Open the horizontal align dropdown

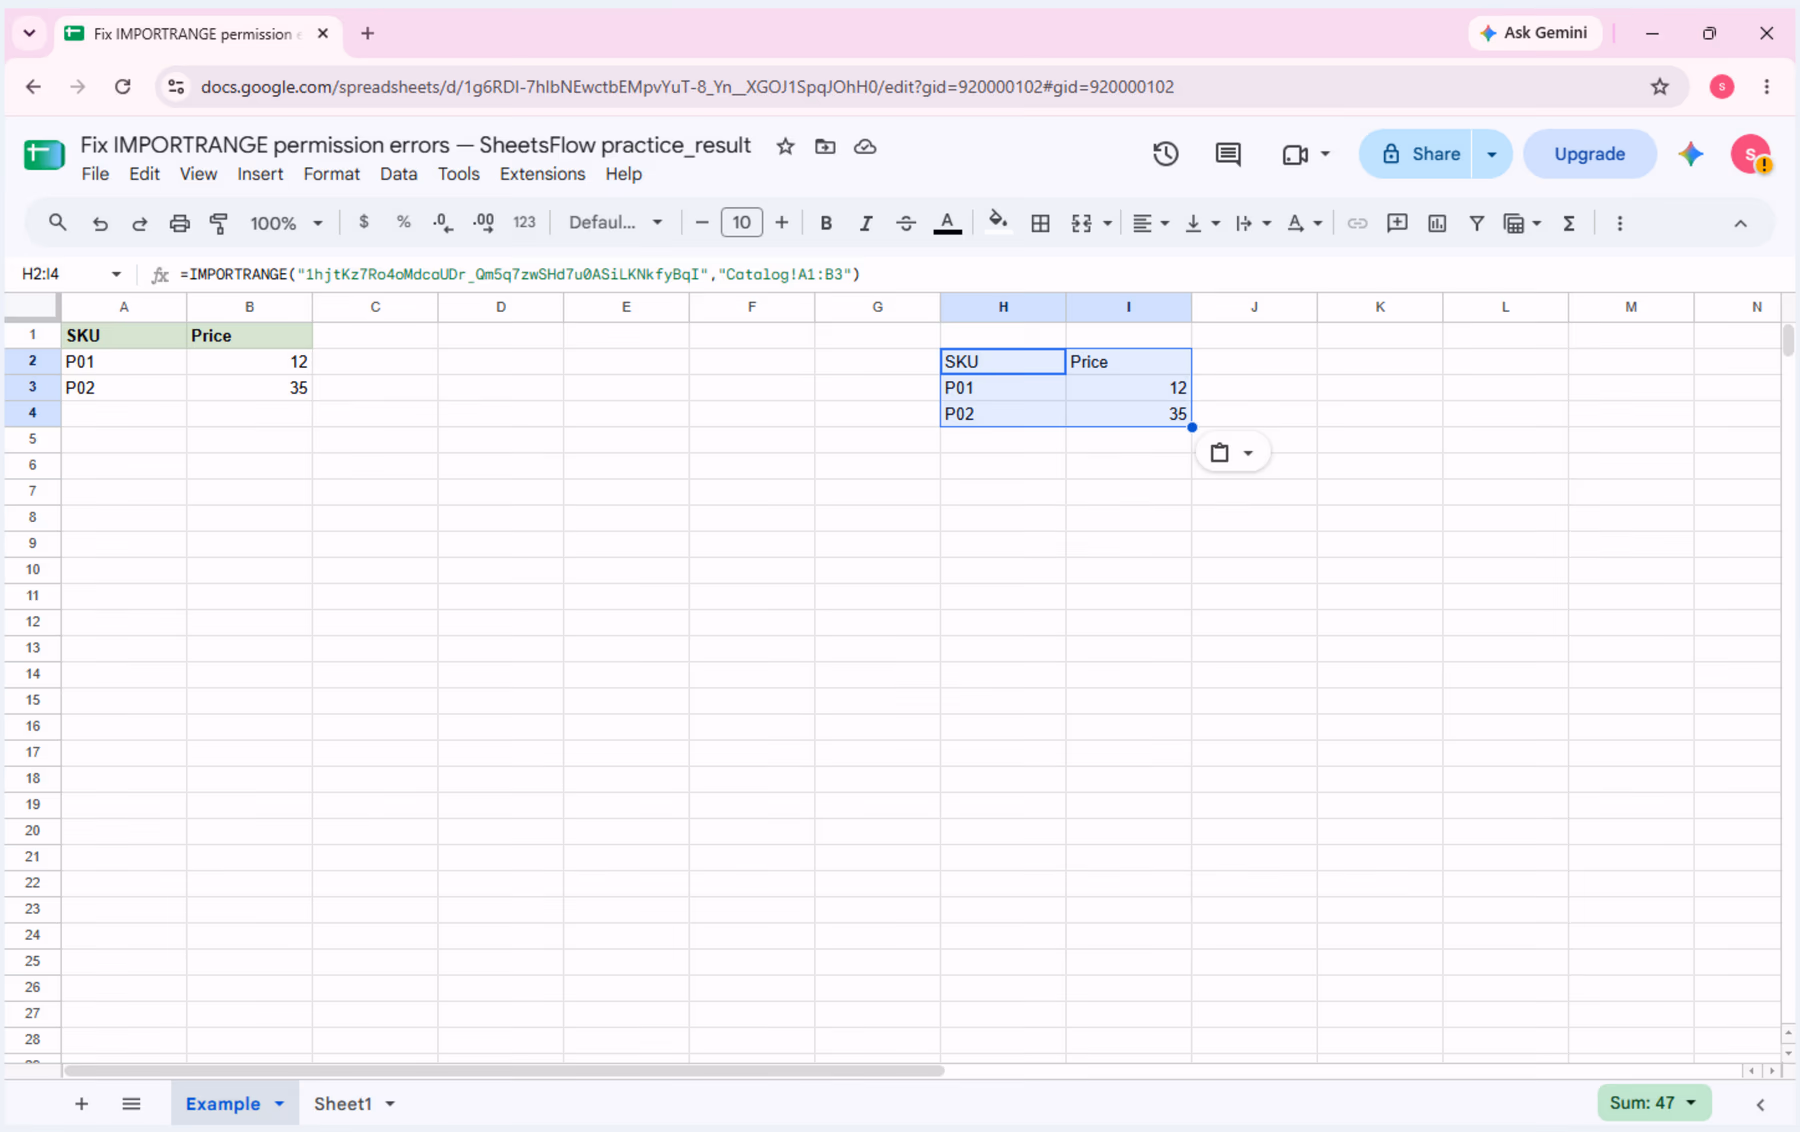click(x=1150, y=223)
